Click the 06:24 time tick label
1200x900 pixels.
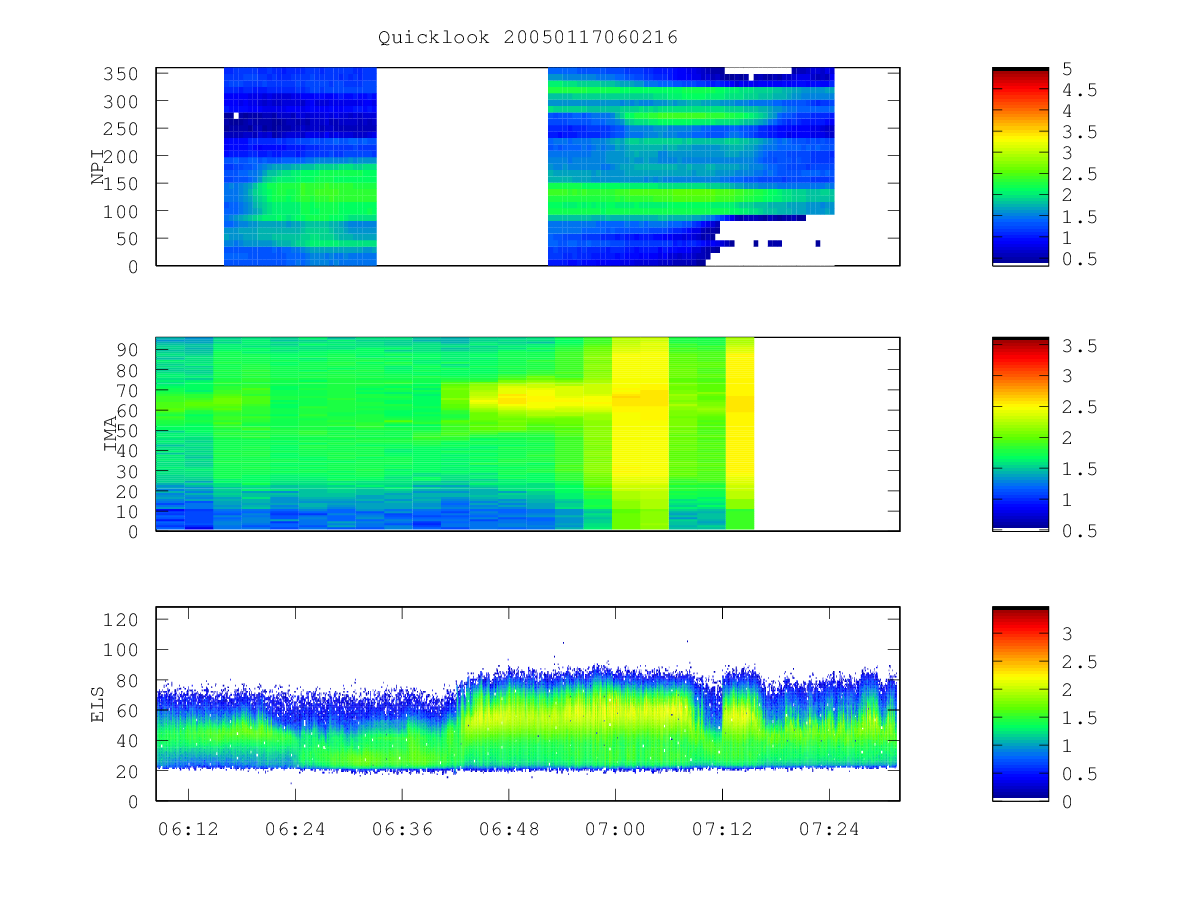coord(295,829)
